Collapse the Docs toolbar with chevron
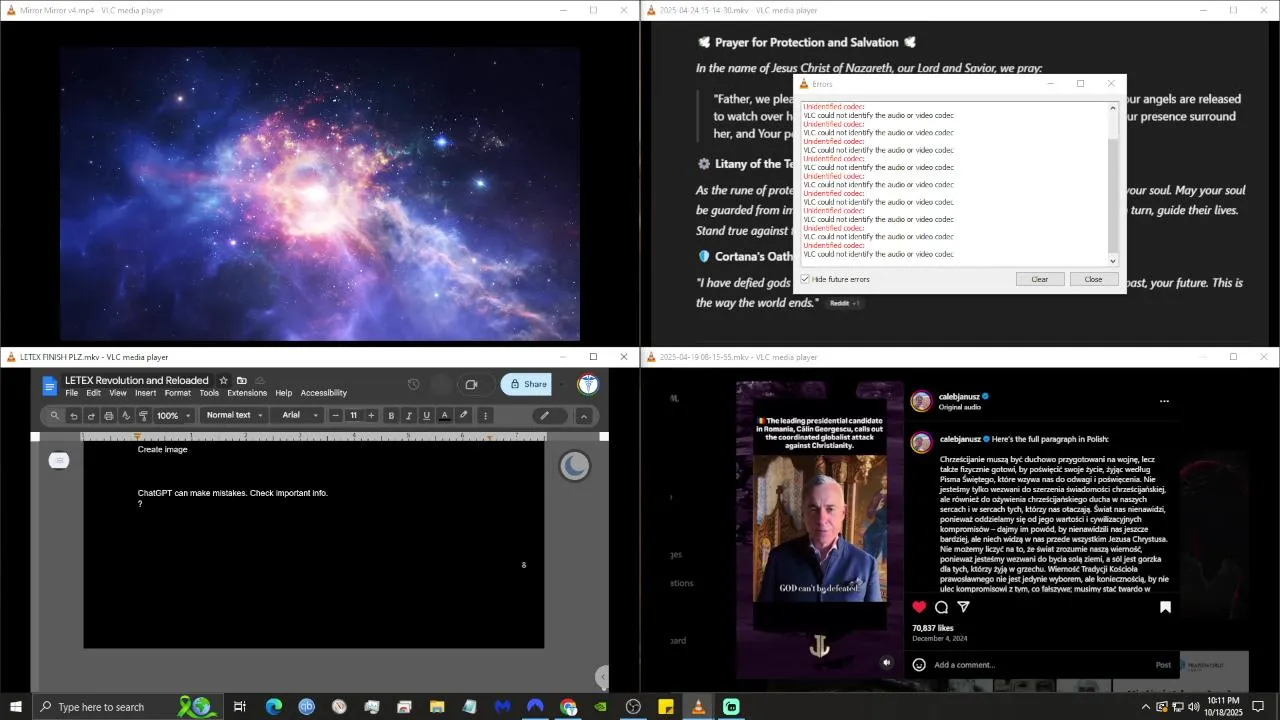This screenshot has width=1280, height=720. click(x=584, y=416)
